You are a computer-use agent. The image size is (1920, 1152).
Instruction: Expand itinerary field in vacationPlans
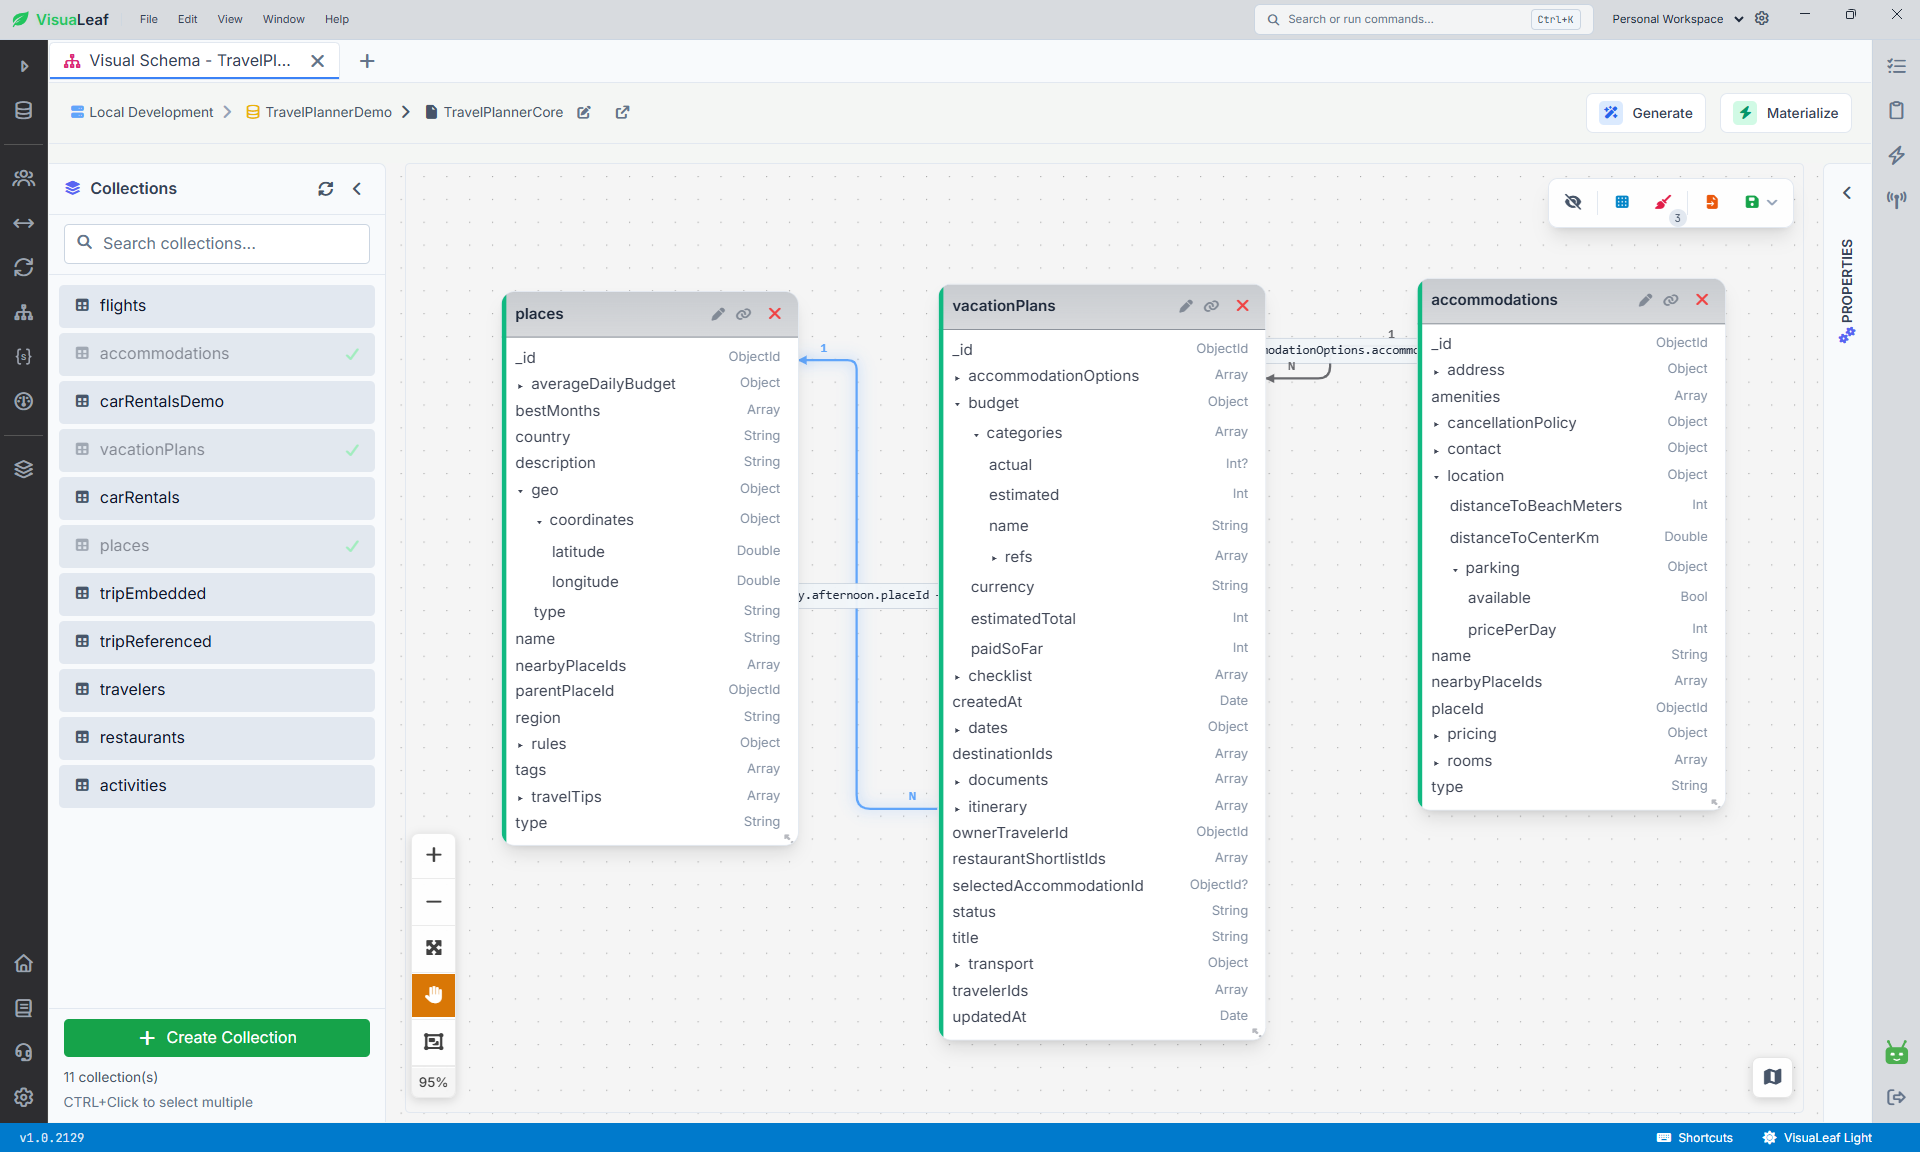coord(957,808)
